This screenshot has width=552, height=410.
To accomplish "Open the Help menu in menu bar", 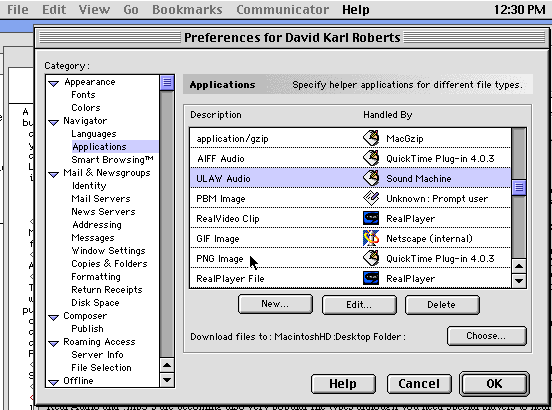I will click(356, 10).
